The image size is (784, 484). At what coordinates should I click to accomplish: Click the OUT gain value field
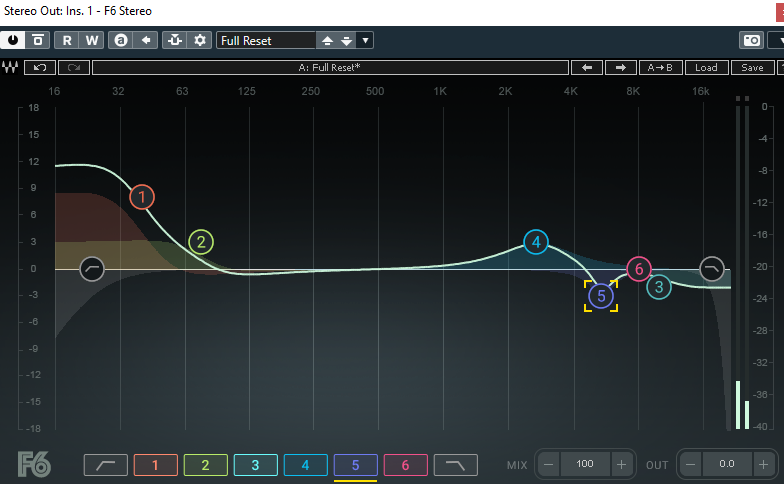(726, 464)
